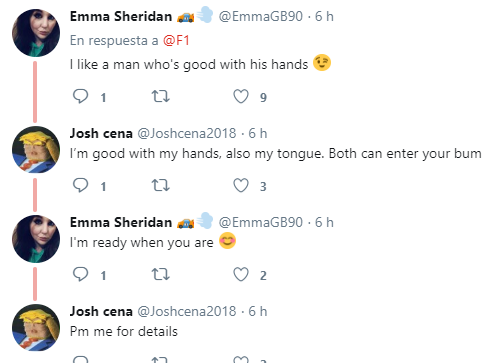Open the @F1 mention link
Viewport: 498px width, 363px height.
pos(176,41)
